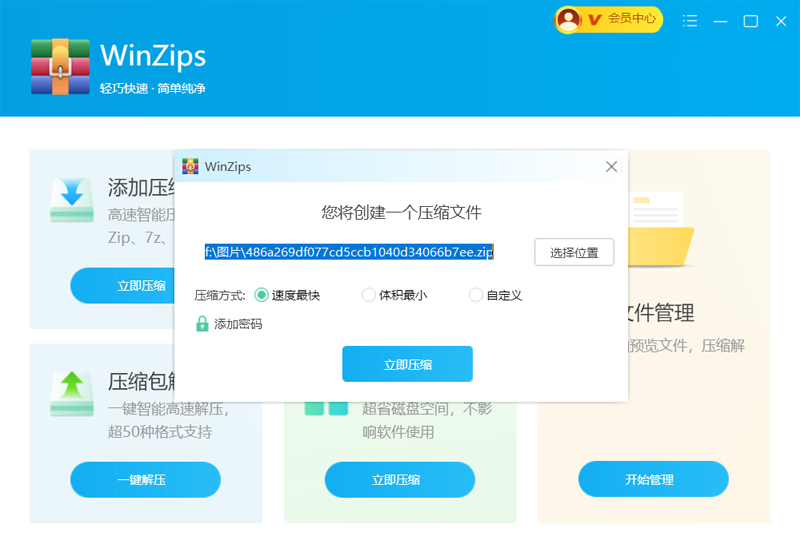Open the 会员中心 member center badge

pos(608,19)
